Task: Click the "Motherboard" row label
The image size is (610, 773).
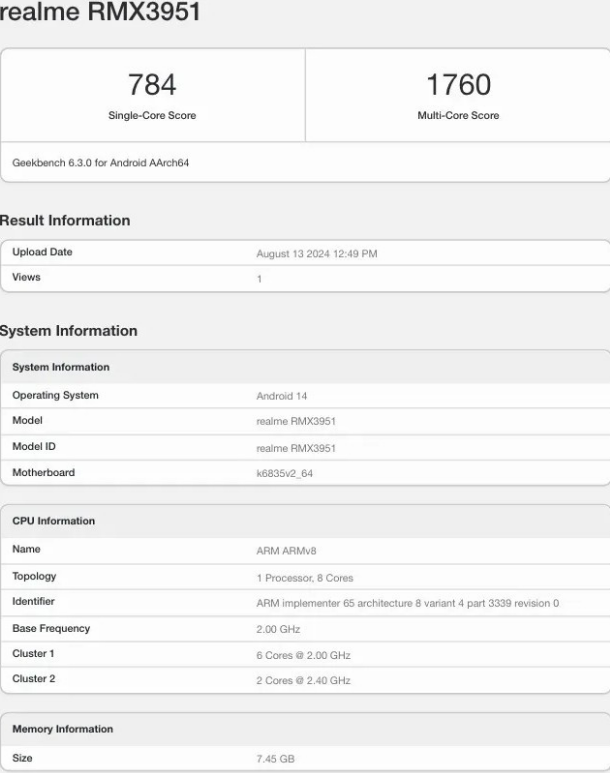Action: point(43,473)
